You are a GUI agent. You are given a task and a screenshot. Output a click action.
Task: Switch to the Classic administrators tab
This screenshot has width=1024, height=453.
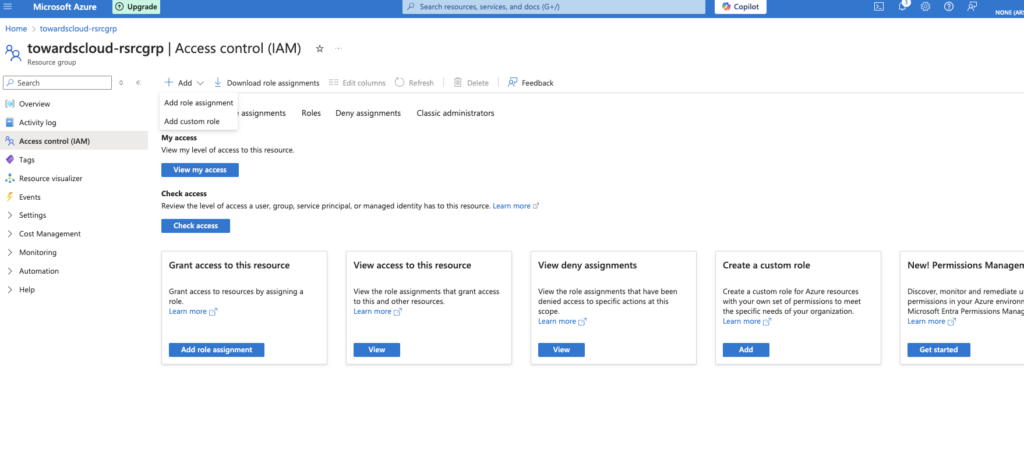tap(455, 113)
